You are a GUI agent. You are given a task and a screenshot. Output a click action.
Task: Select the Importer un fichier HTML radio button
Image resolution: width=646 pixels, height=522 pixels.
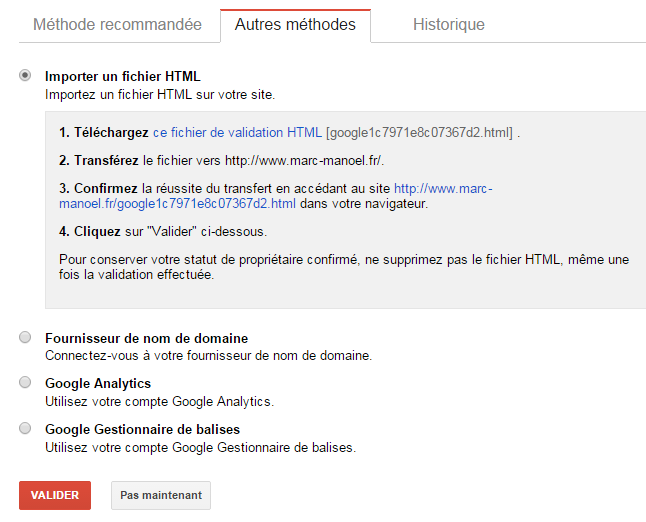(25, 76)
